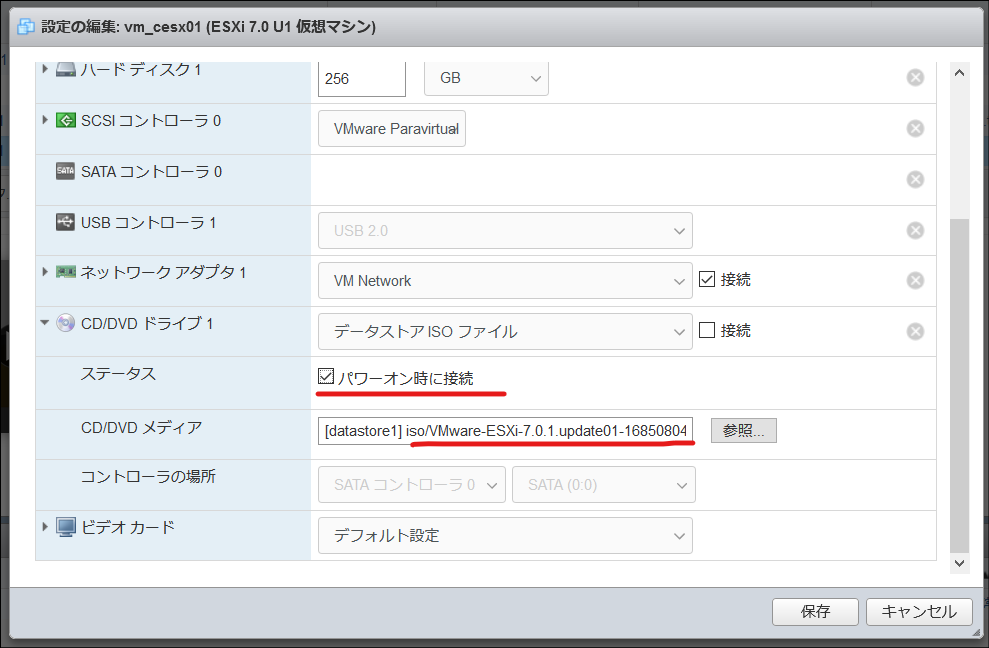
Task: Open the データストア ISO ファイル dropdown
Action: pos(505,331)
